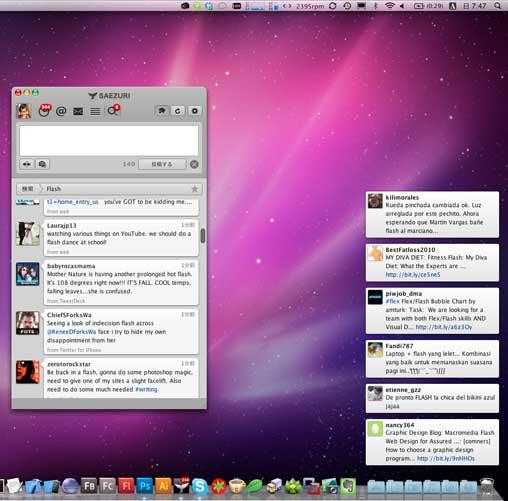508x501 pixels.
Task: Click the Fandi787 notification popup
Action: 432,359
